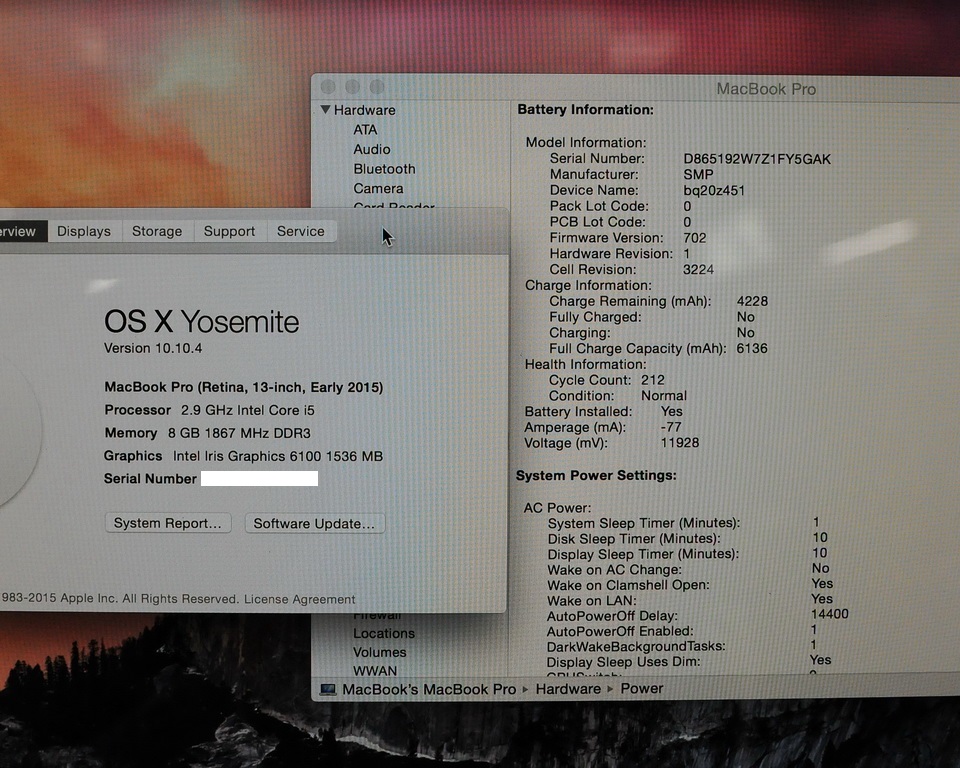Switch to the Storage tab
This screenshot has height=768, width=960.
157,232
